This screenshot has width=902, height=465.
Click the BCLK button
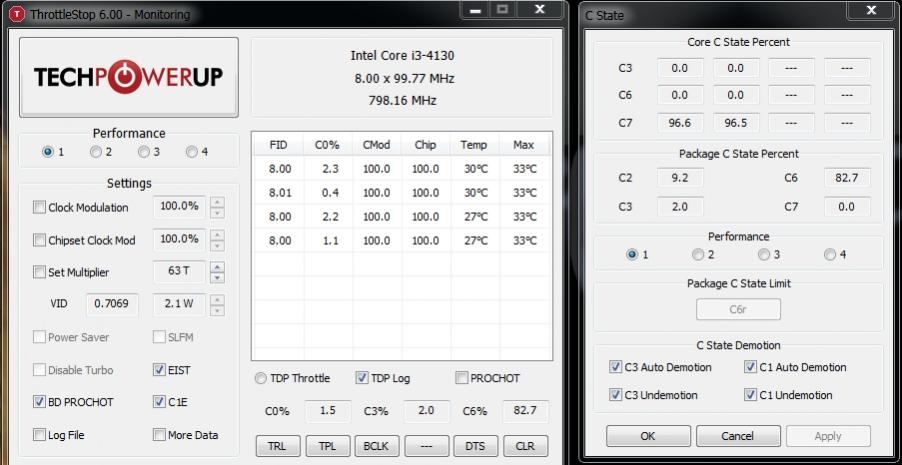click(377, 446)
